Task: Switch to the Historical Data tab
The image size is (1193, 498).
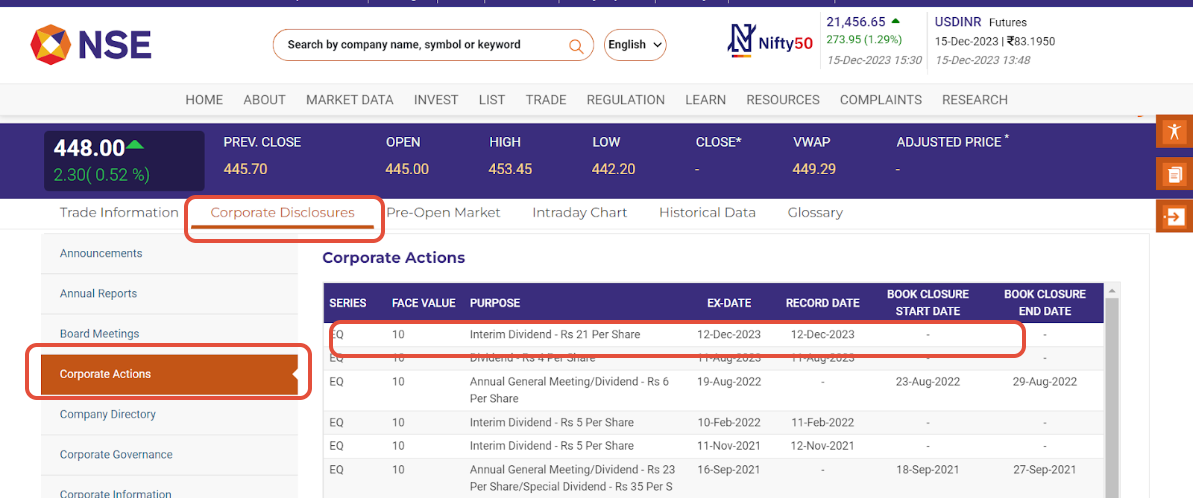Action: click(707, 212)
